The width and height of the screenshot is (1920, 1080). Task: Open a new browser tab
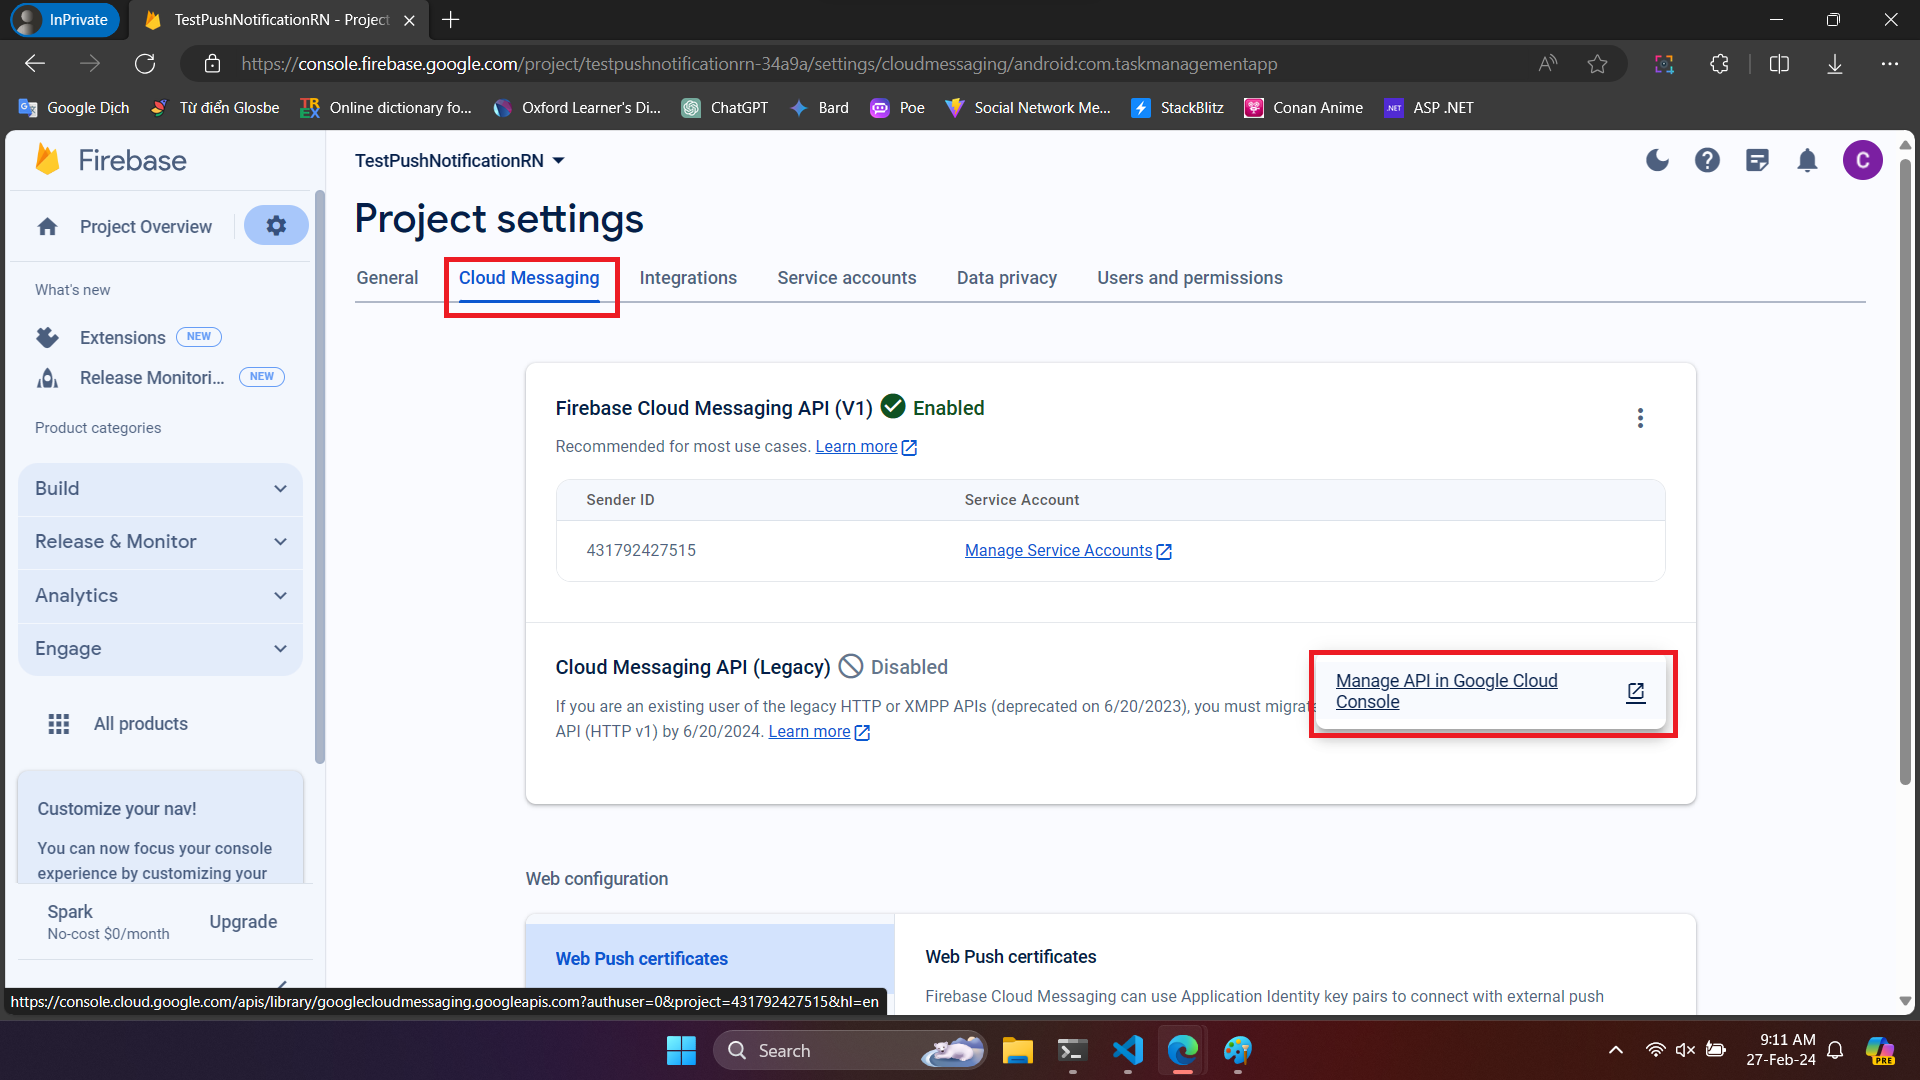pos(451,20)
